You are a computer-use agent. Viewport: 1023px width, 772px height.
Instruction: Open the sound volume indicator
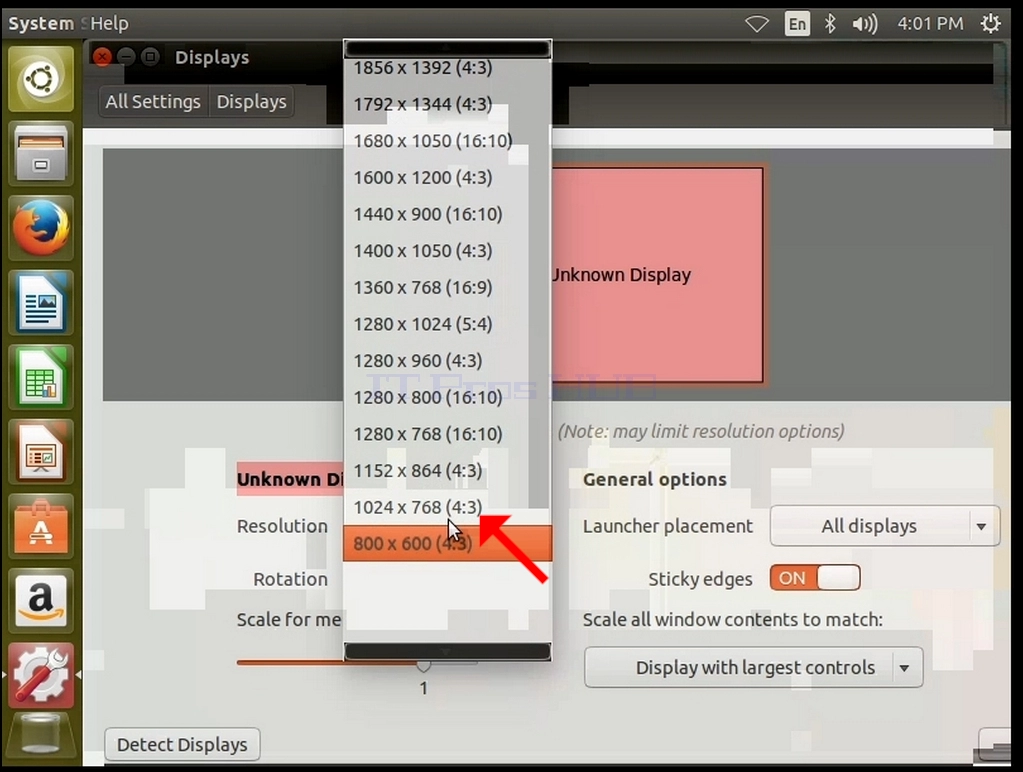click(x=864, y=24)
